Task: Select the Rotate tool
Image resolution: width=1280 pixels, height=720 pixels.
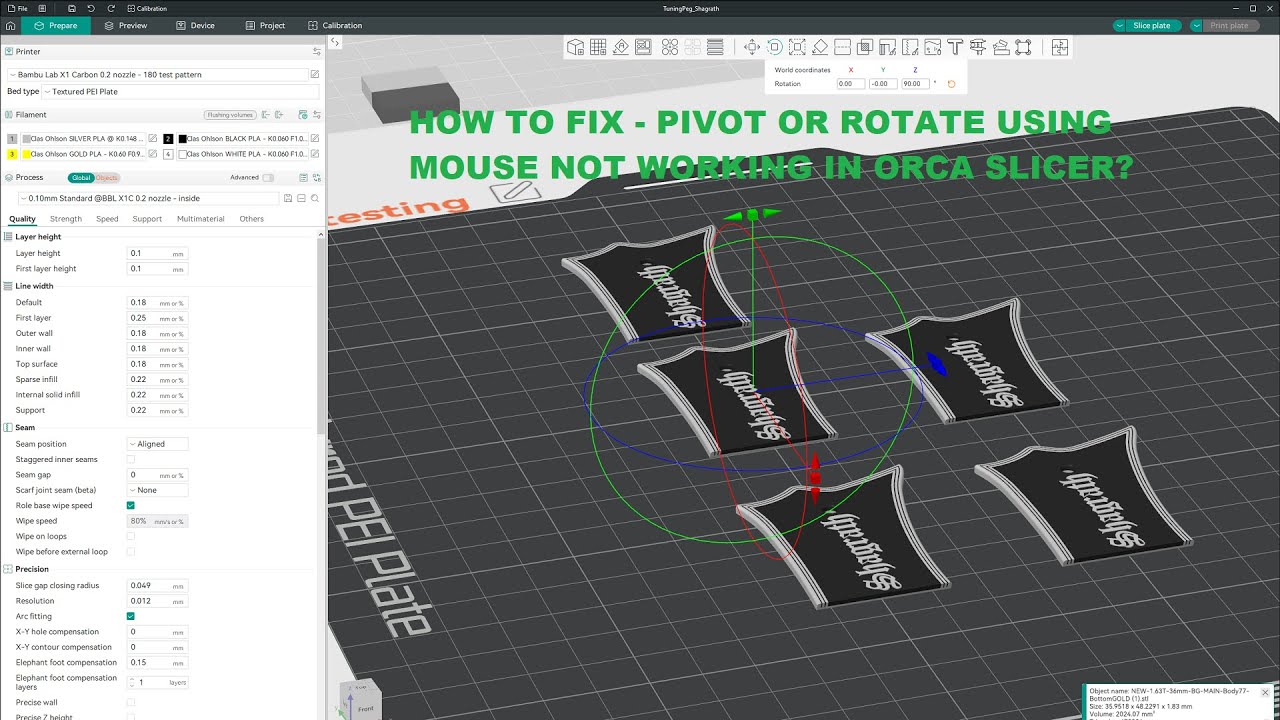Action: (x=775, y=47)
